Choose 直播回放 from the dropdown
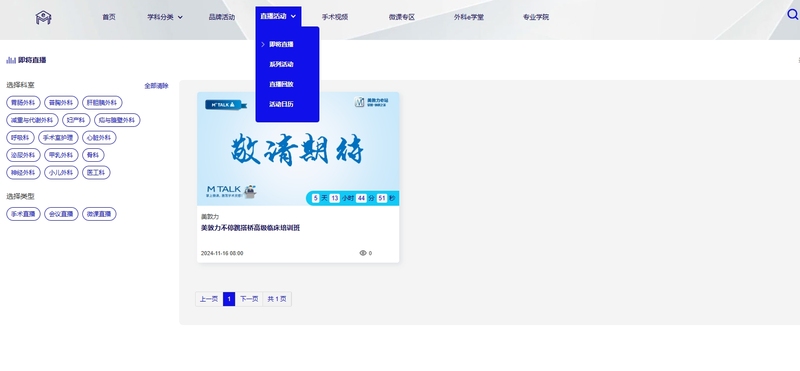The width and height of the screenshot is (800, 371). click(282, 84)
